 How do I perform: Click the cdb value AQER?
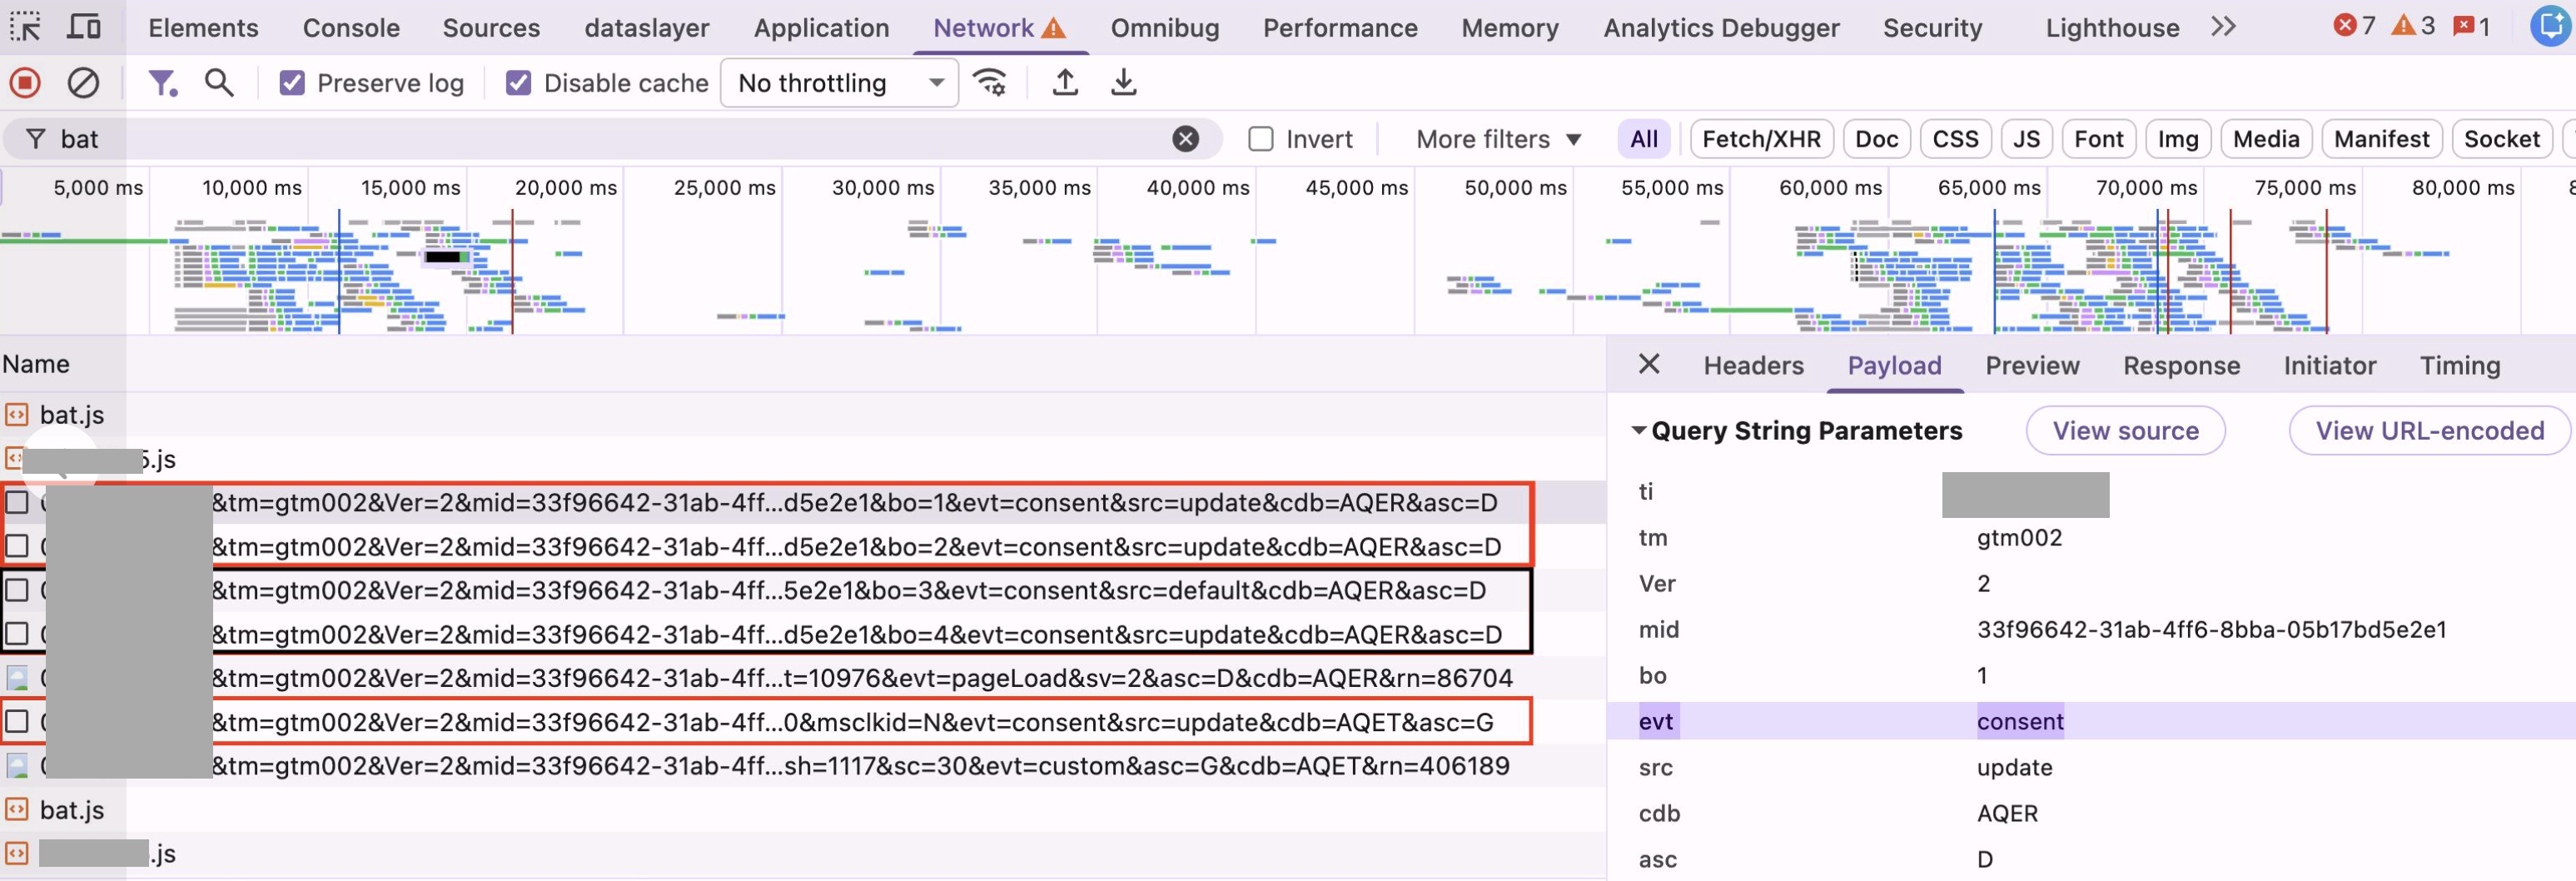2007,813
